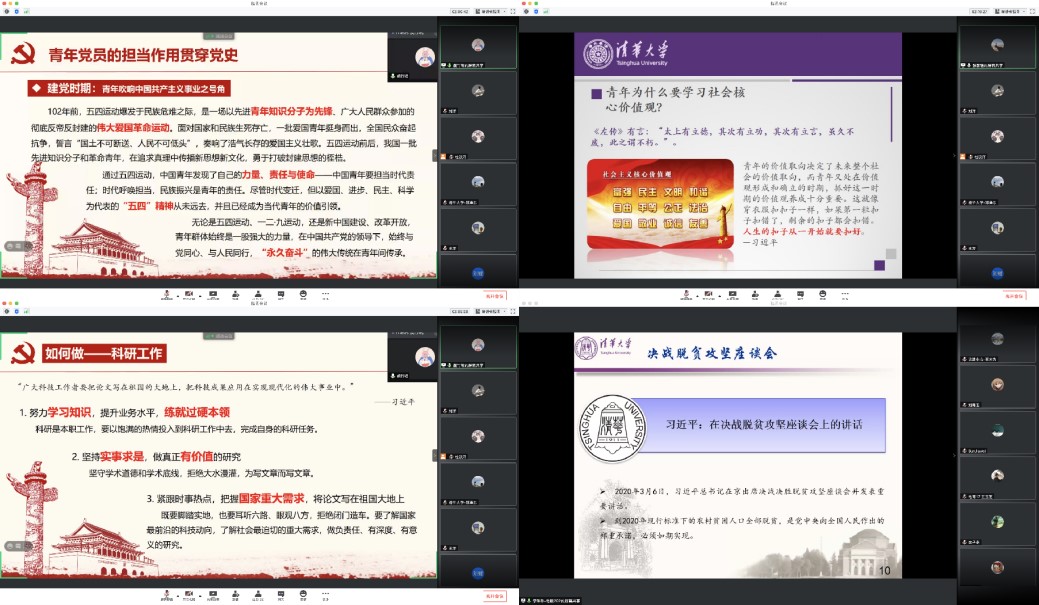Screen dimensions: 1039x605
Task: Mute microphone in toolbar below 青年党员 slide
Action: (x=165, y=294)
